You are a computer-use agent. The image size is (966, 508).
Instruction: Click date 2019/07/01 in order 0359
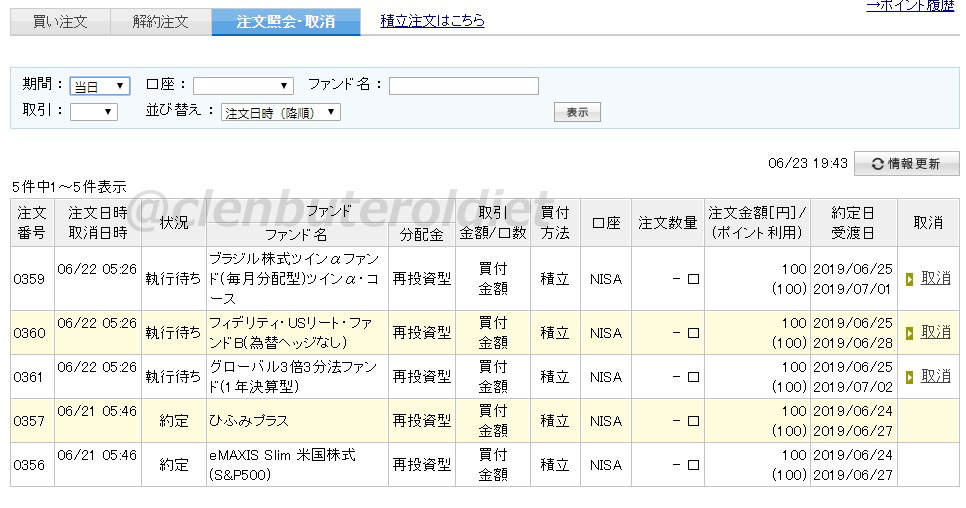(853, 289)
